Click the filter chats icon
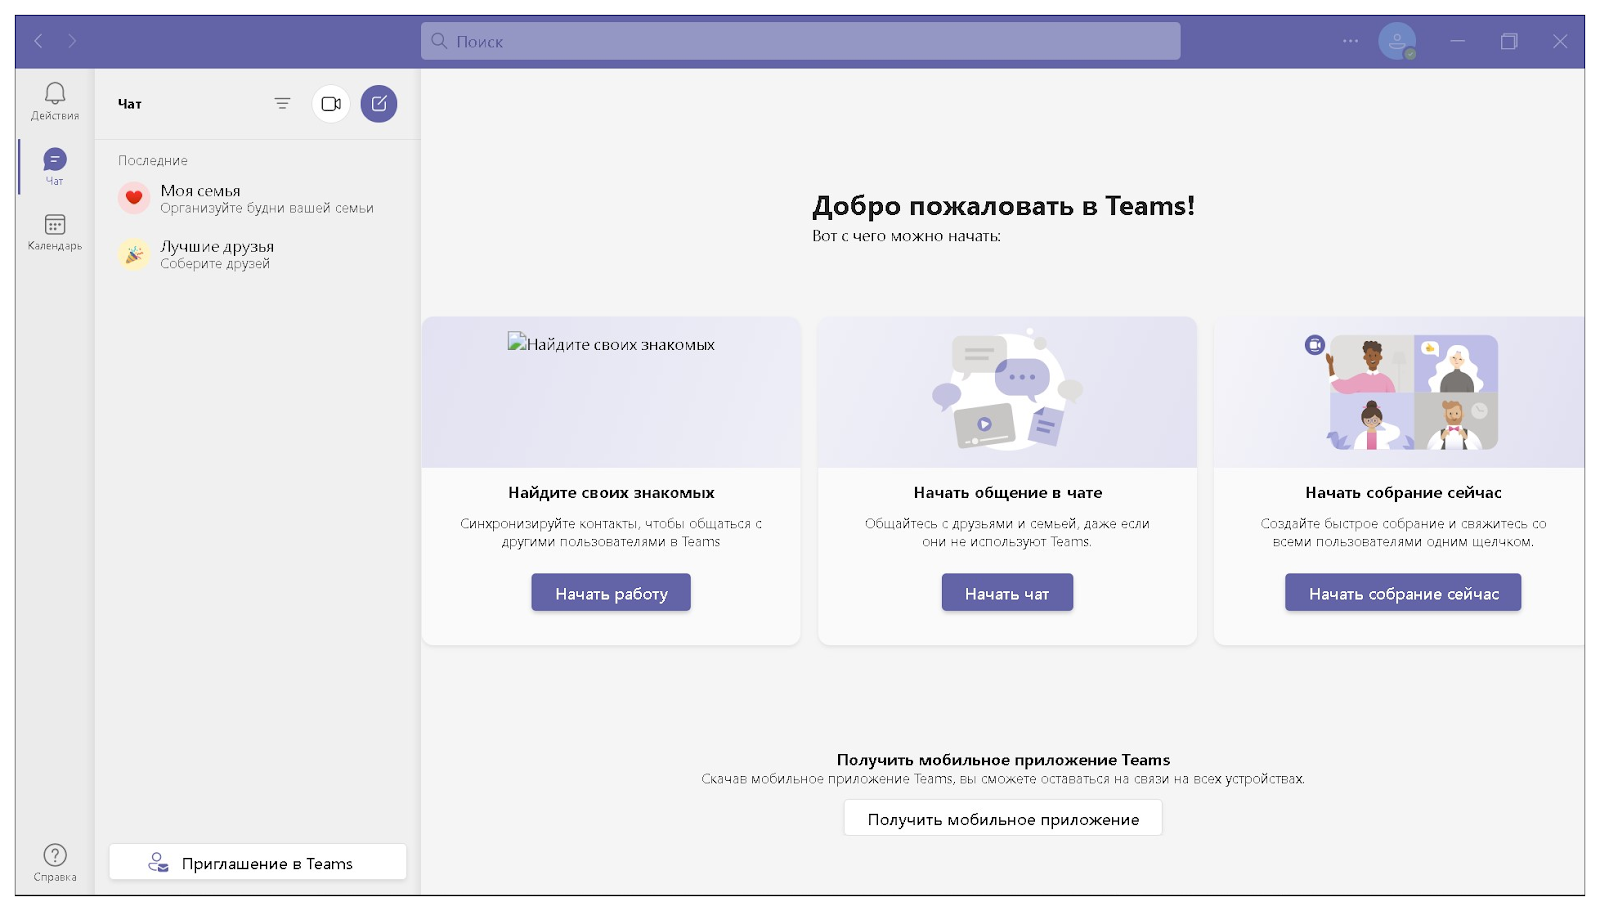Screen dimensions: 1600x911 283,104
